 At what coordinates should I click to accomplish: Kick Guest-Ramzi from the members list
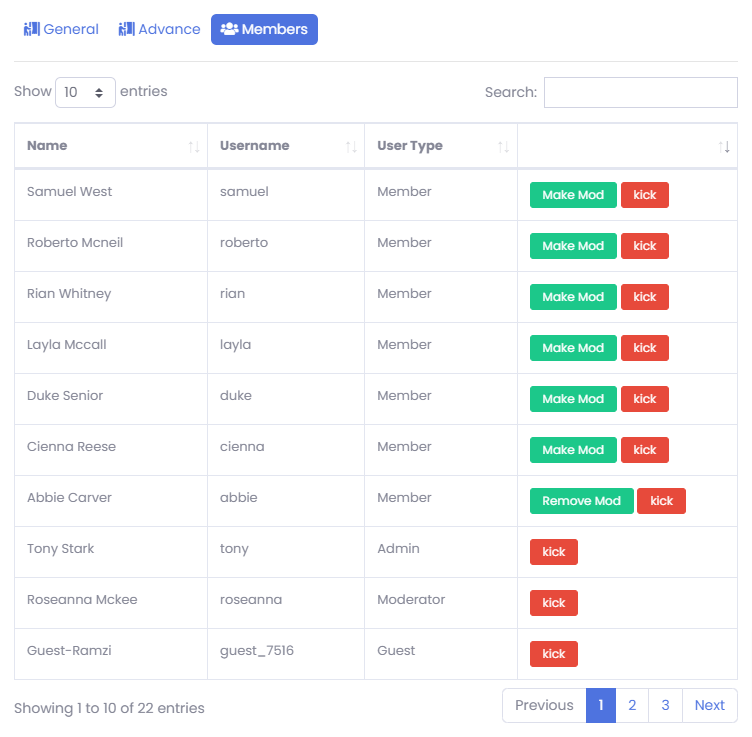pos(554,654)
